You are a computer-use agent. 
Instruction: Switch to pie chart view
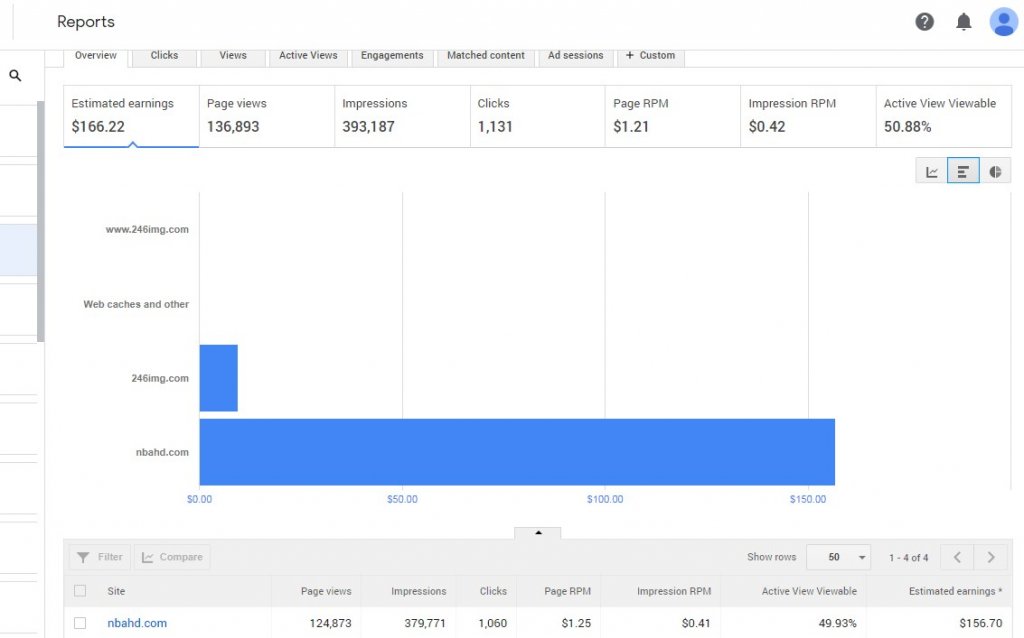tap(995, 172)
